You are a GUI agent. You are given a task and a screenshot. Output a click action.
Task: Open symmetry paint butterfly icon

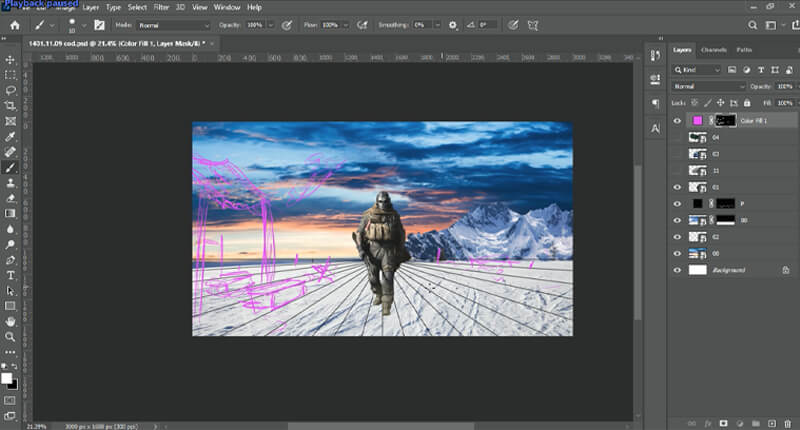533,25
